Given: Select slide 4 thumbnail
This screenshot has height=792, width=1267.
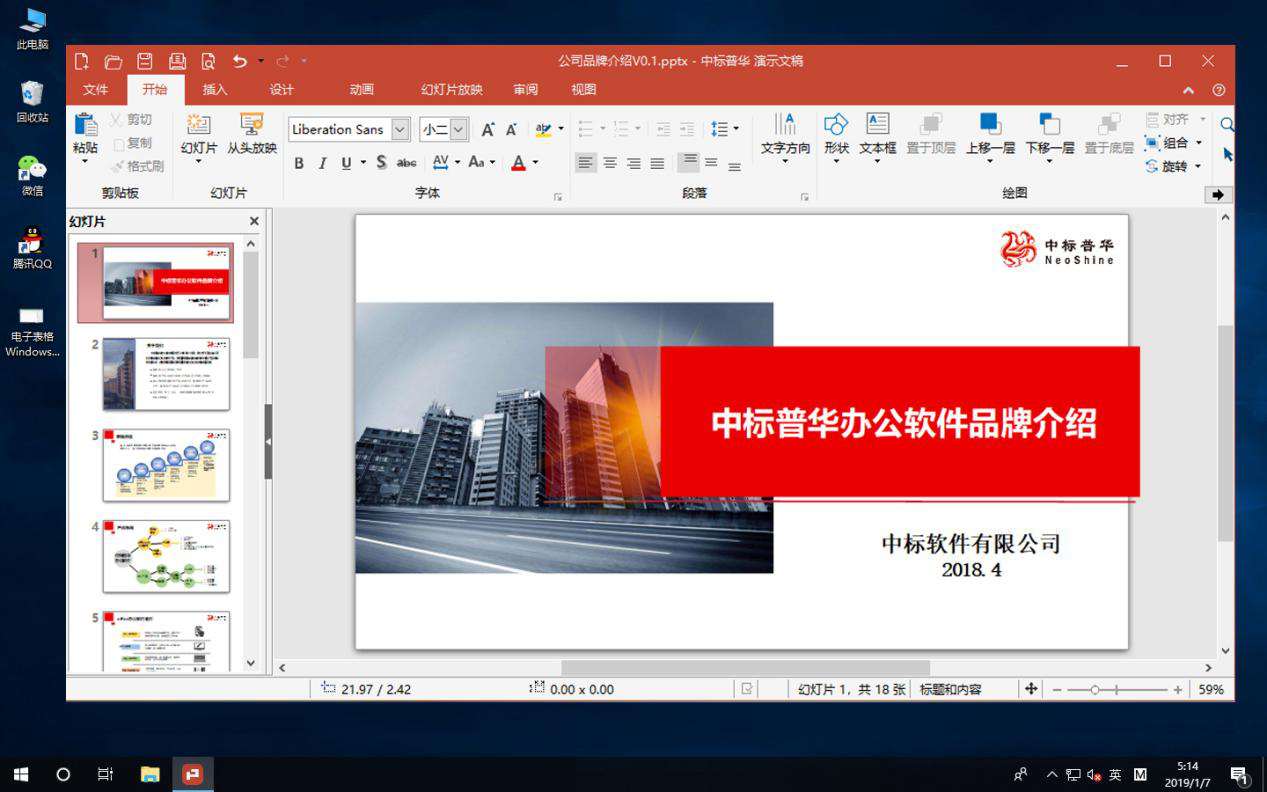Looking at the screenshot, I should coord(166,556).
